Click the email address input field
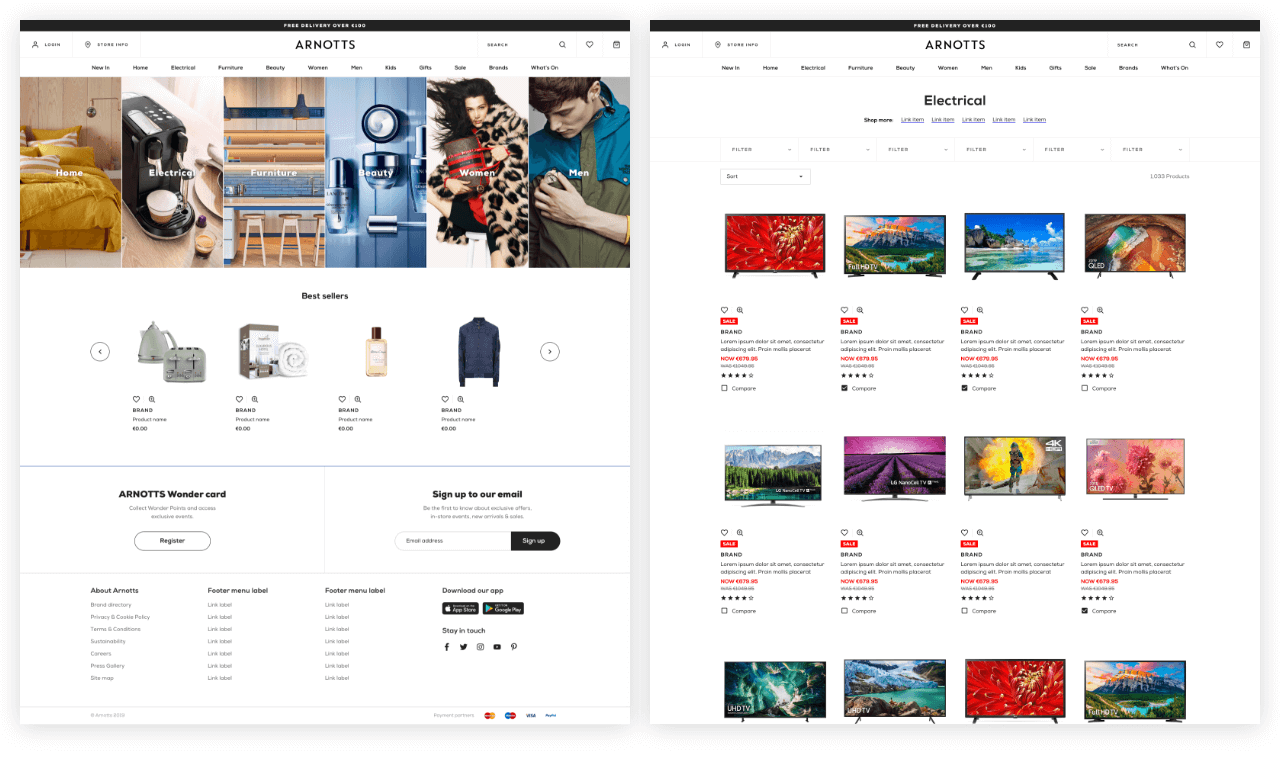 coord(452,541)
